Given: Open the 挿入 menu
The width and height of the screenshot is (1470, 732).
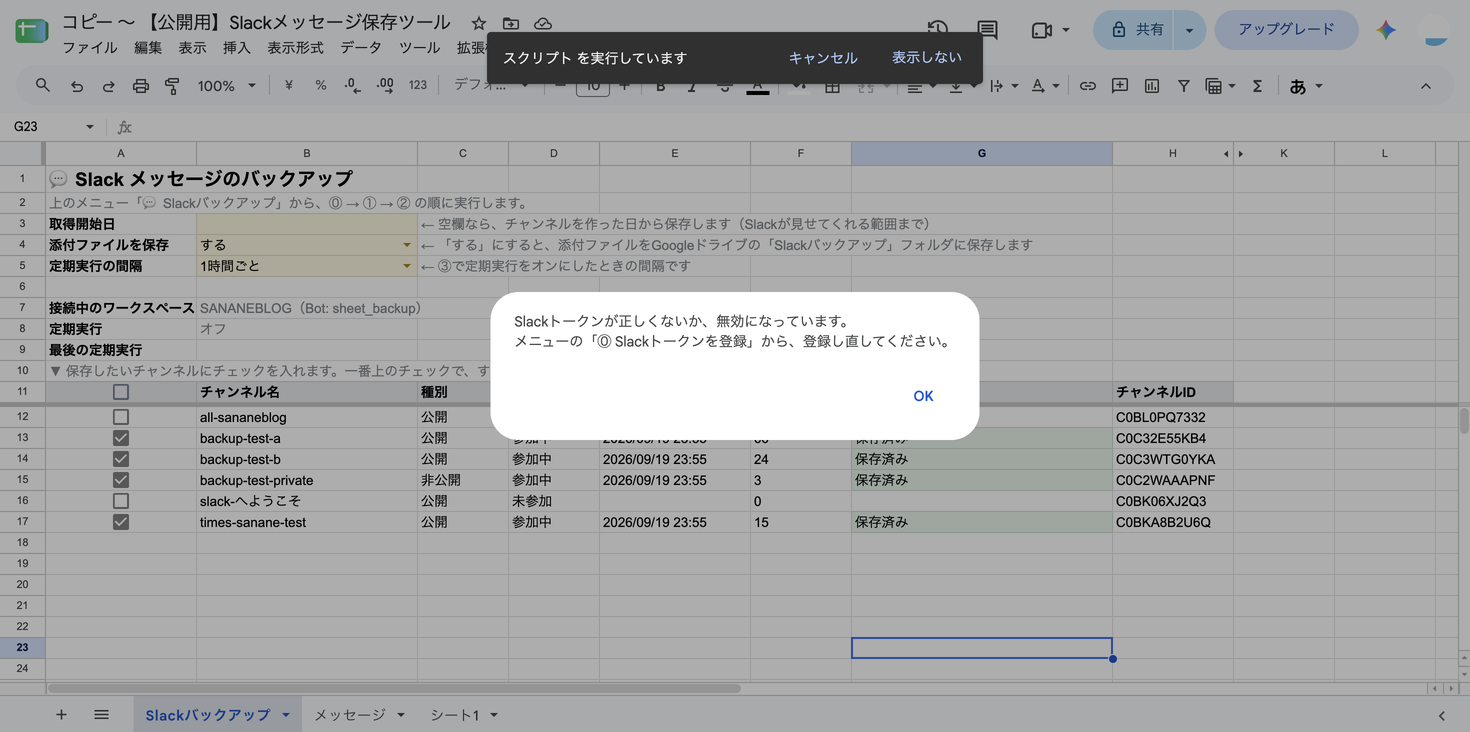Looking at the screenshot, I should (x=237, y=48).
